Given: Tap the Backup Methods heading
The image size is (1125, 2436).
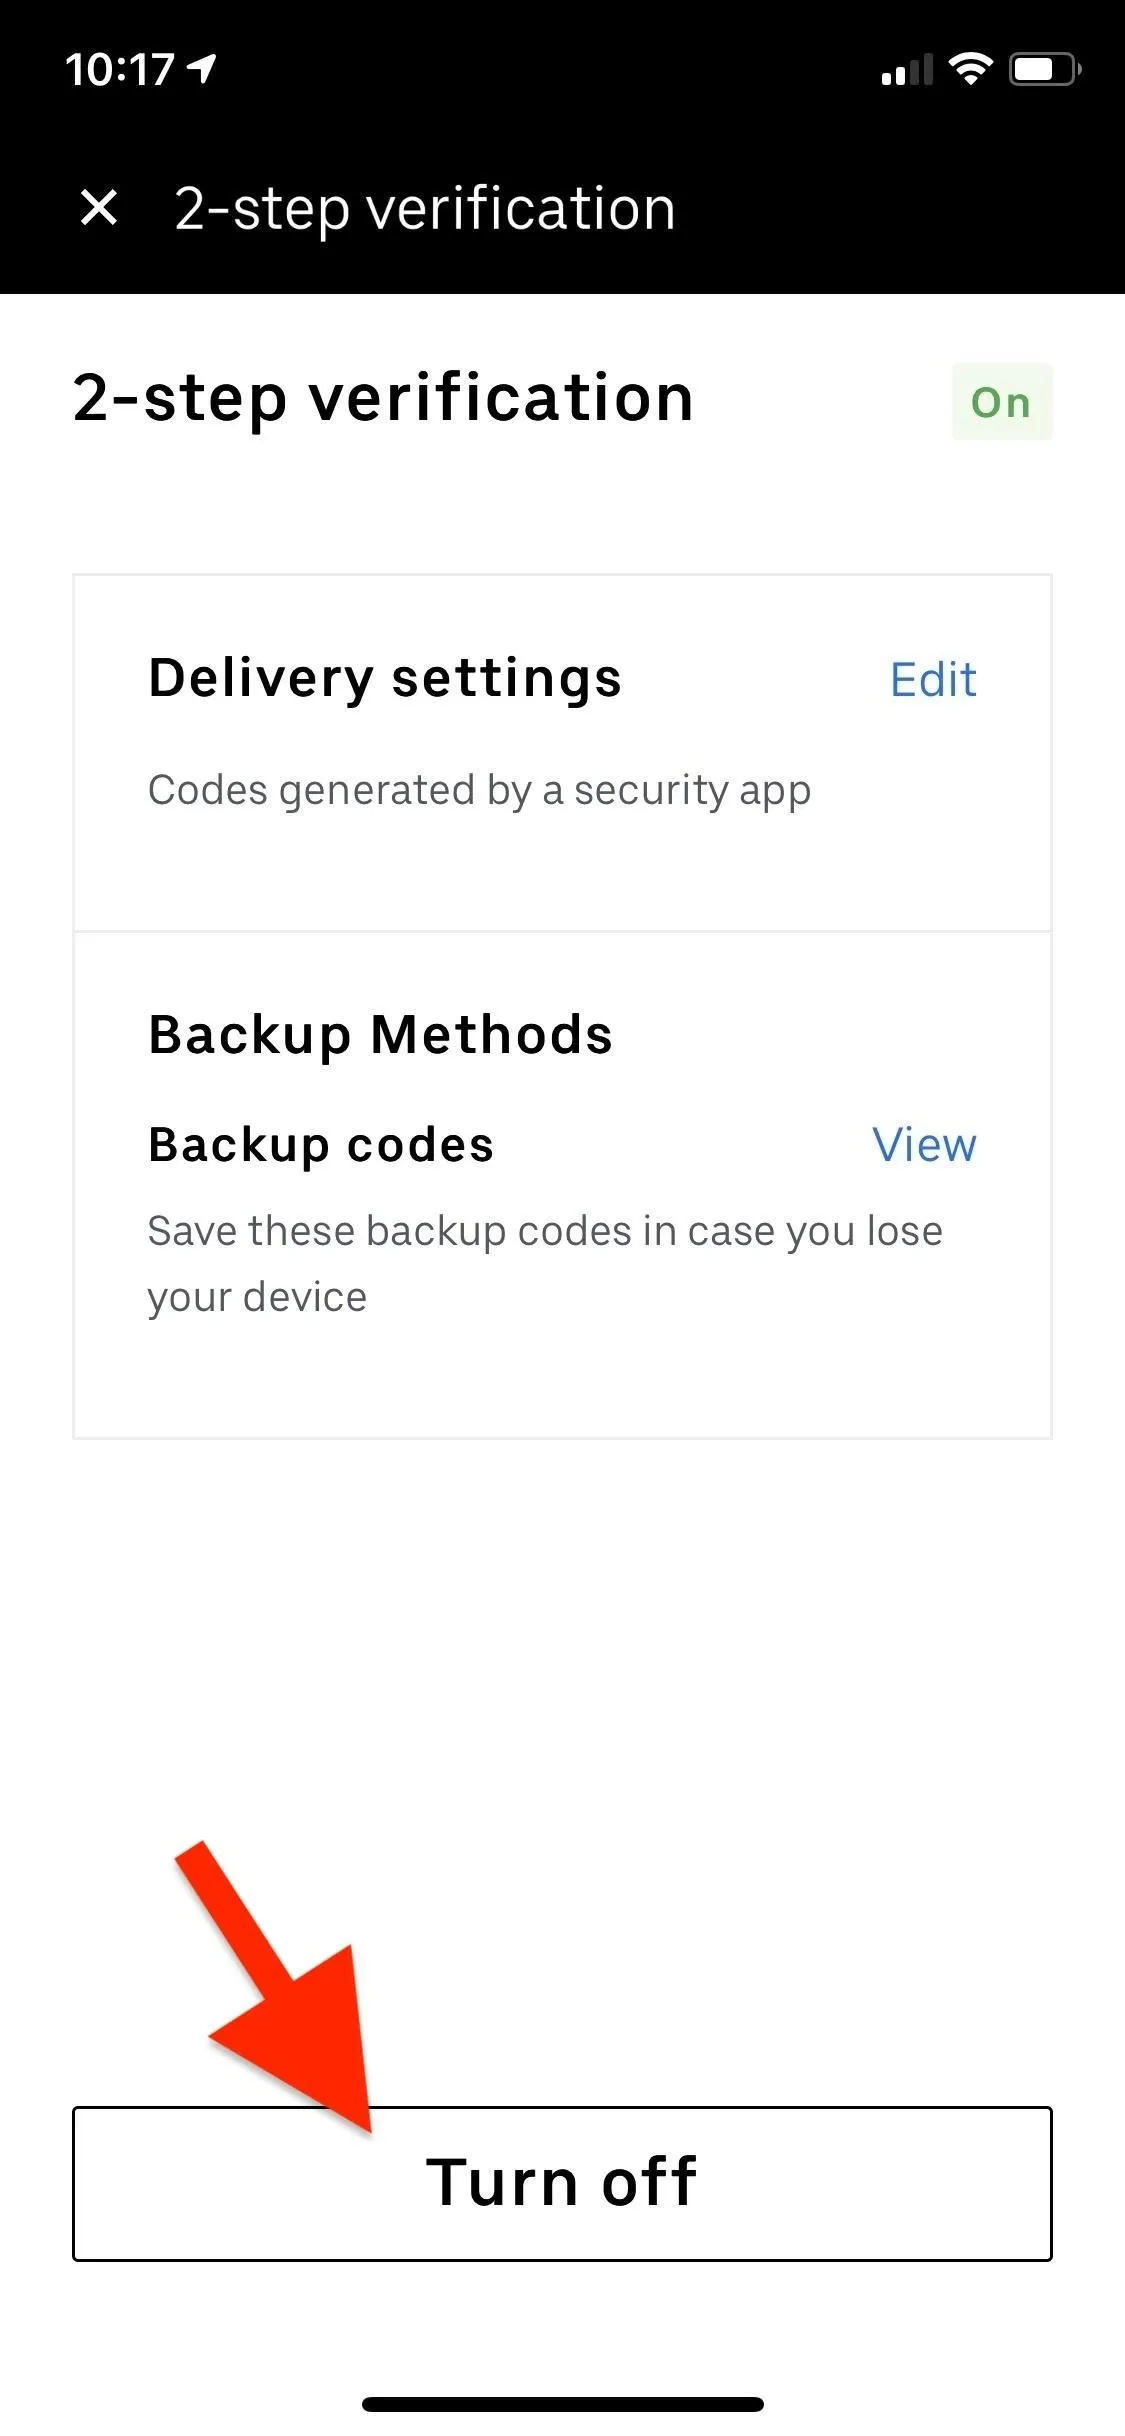Looking at the screenshot, I should click(380, 1035).
